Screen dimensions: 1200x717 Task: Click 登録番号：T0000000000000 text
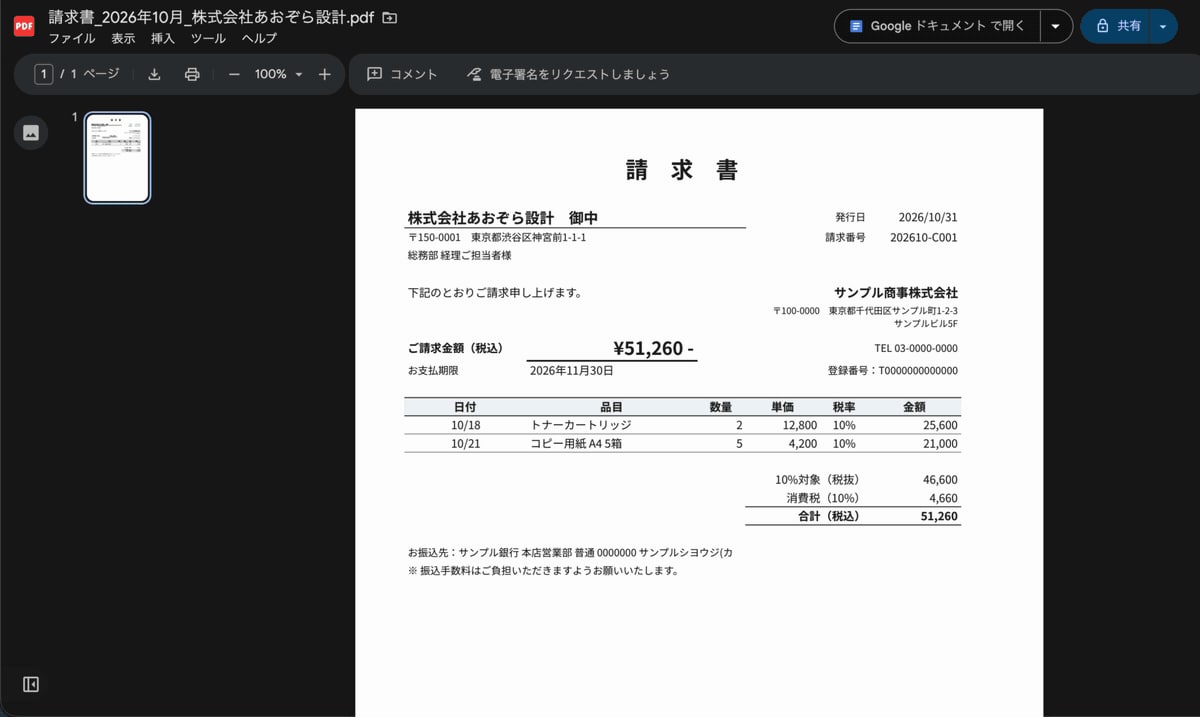click(892, 370)
